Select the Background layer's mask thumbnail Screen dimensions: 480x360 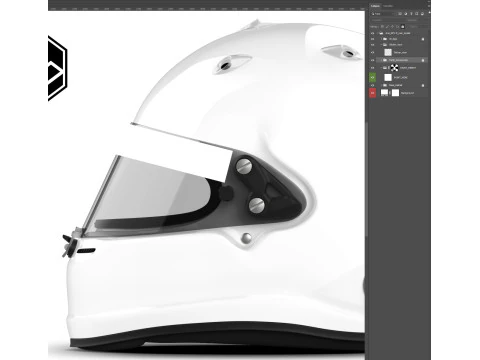pos(395,93)
